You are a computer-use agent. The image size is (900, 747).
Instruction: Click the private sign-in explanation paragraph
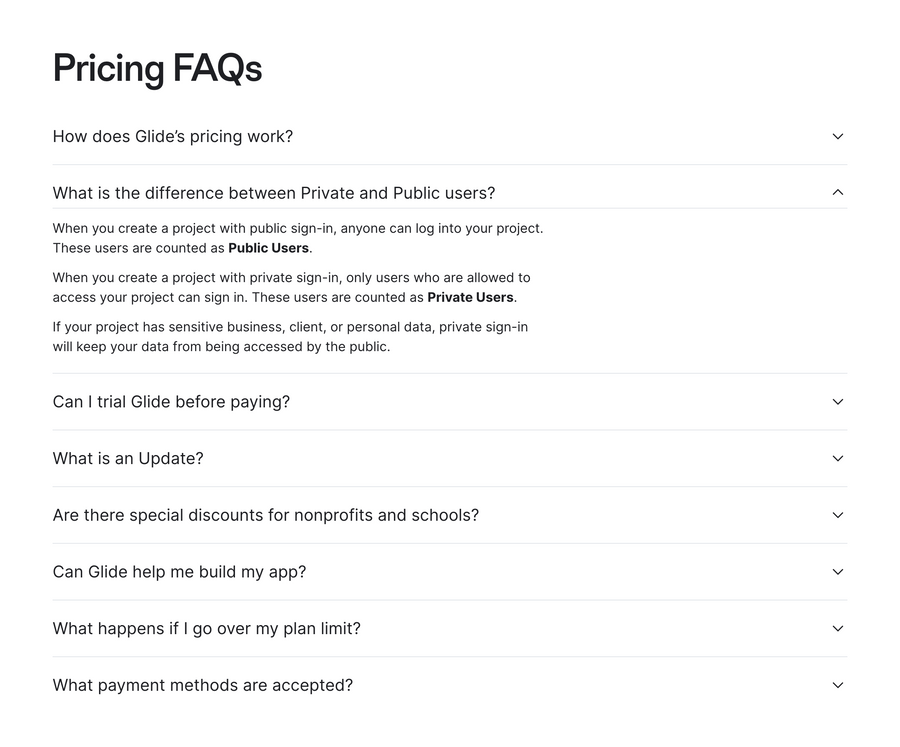(x=290, y=287)
